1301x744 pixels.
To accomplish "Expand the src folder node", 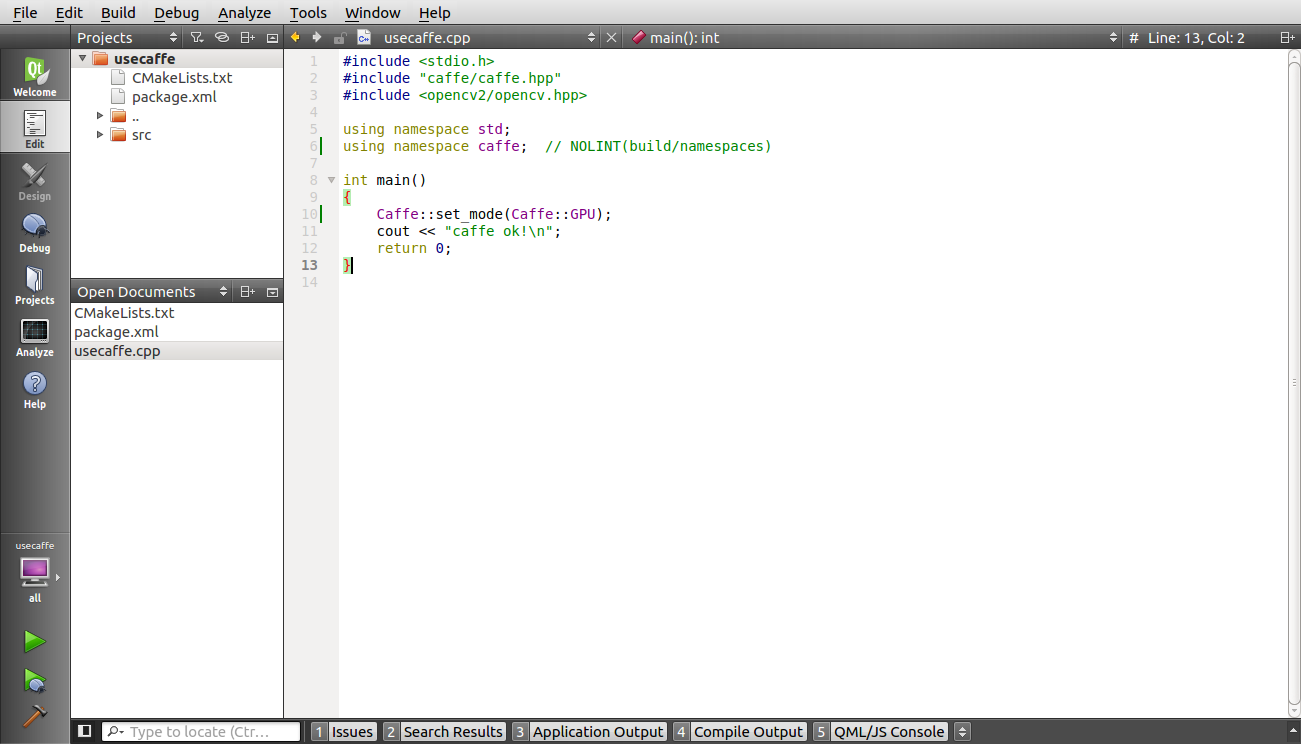I will point(100,135).
